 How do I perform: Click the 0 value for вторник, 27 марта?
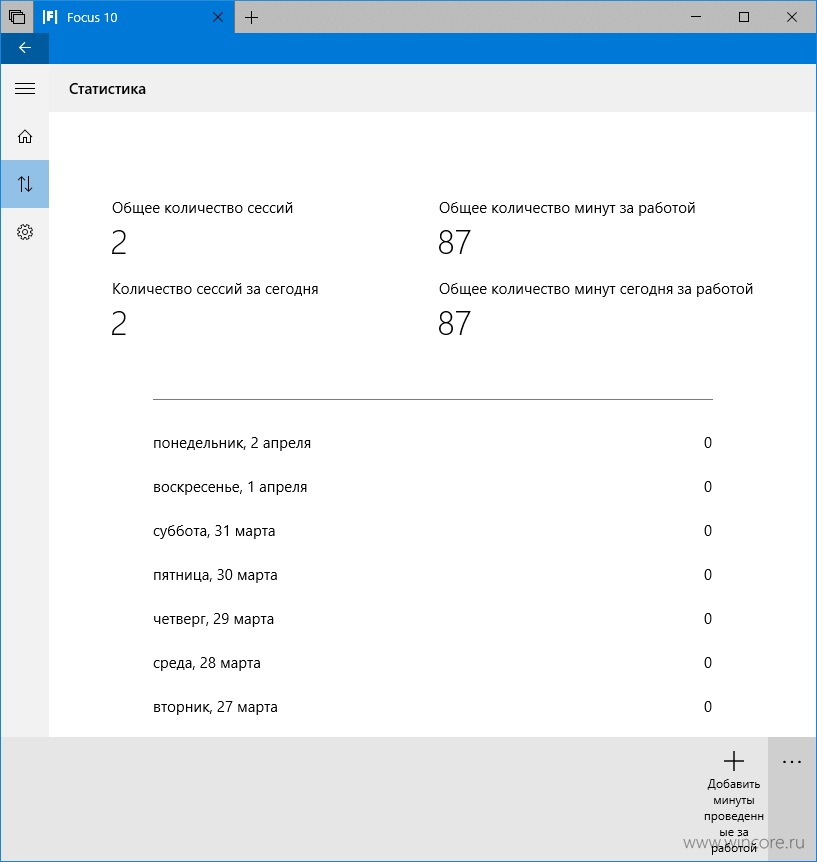(x=708, y=707)
